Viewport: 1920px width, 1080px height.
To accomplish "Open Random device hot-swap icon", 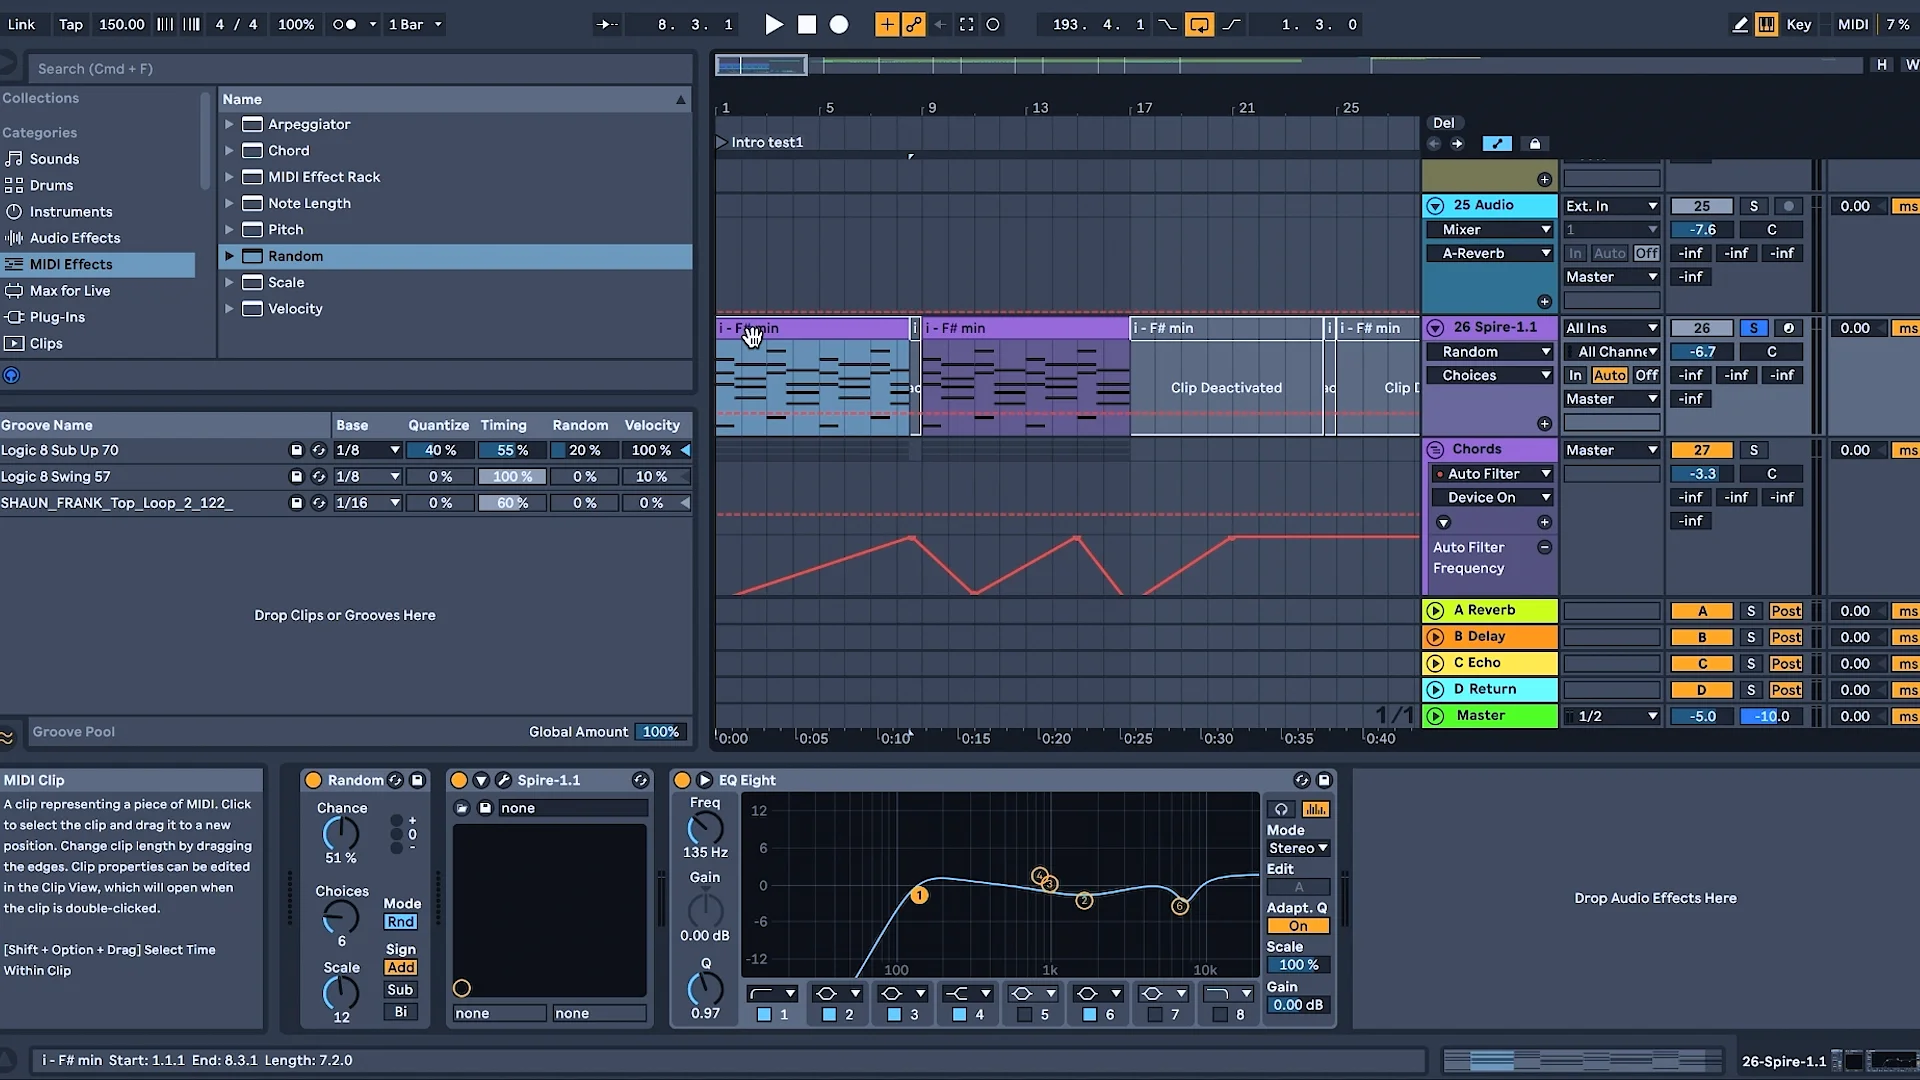I will coord(396,780).
